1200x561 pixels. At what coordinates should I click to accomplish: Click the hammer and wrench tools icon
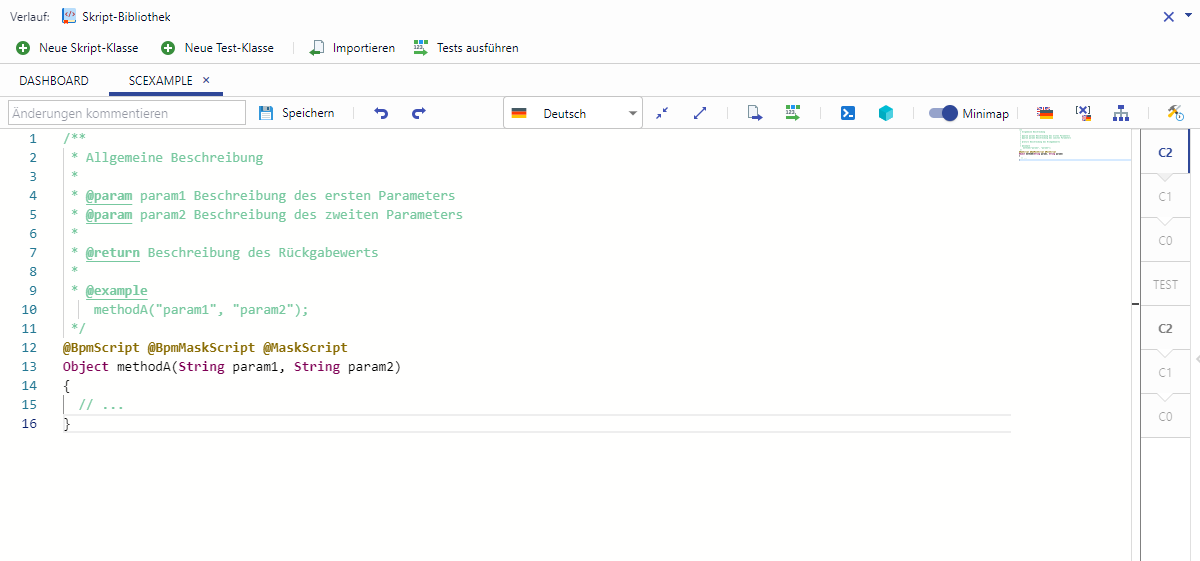tap(1175, 114)
